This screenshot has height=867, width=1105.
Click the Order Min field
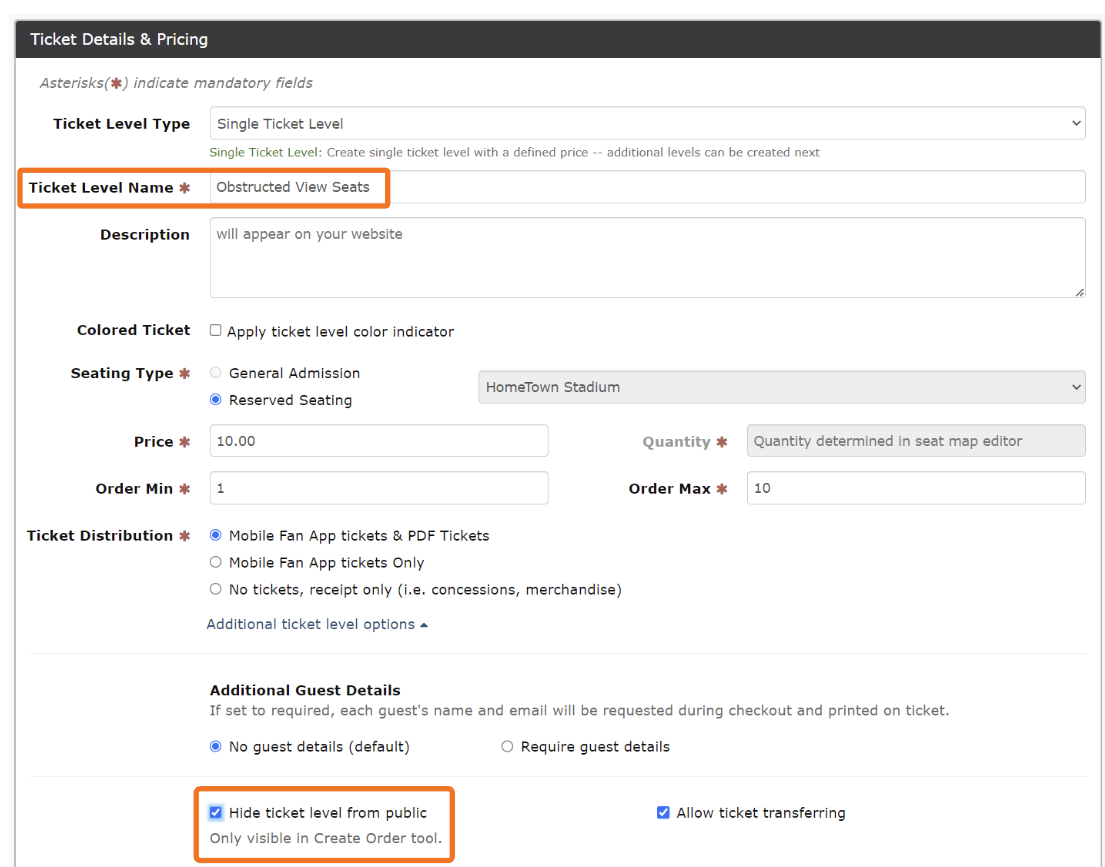point(379,488)
